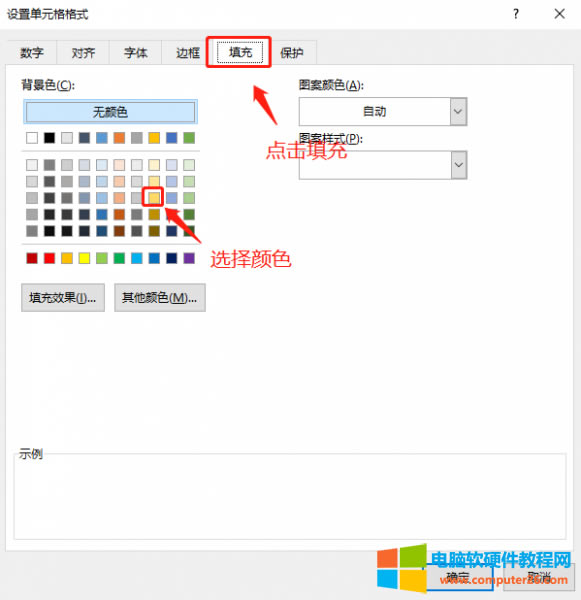Pick the highlighted light gold swatch
581x600 pixels.
pyautogui.click(x=154, y=197)
